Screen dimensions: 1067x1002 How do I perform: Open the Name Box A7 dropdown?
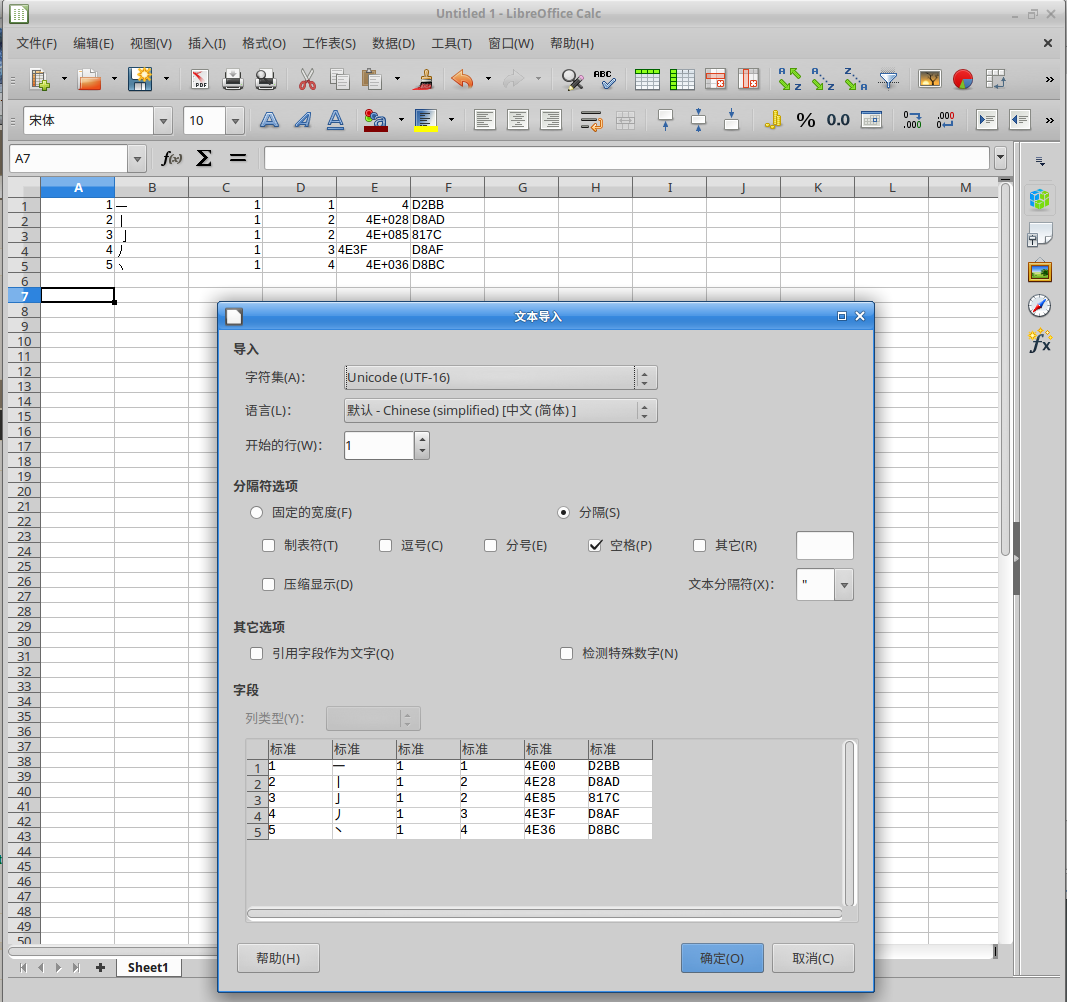(137, 159)
